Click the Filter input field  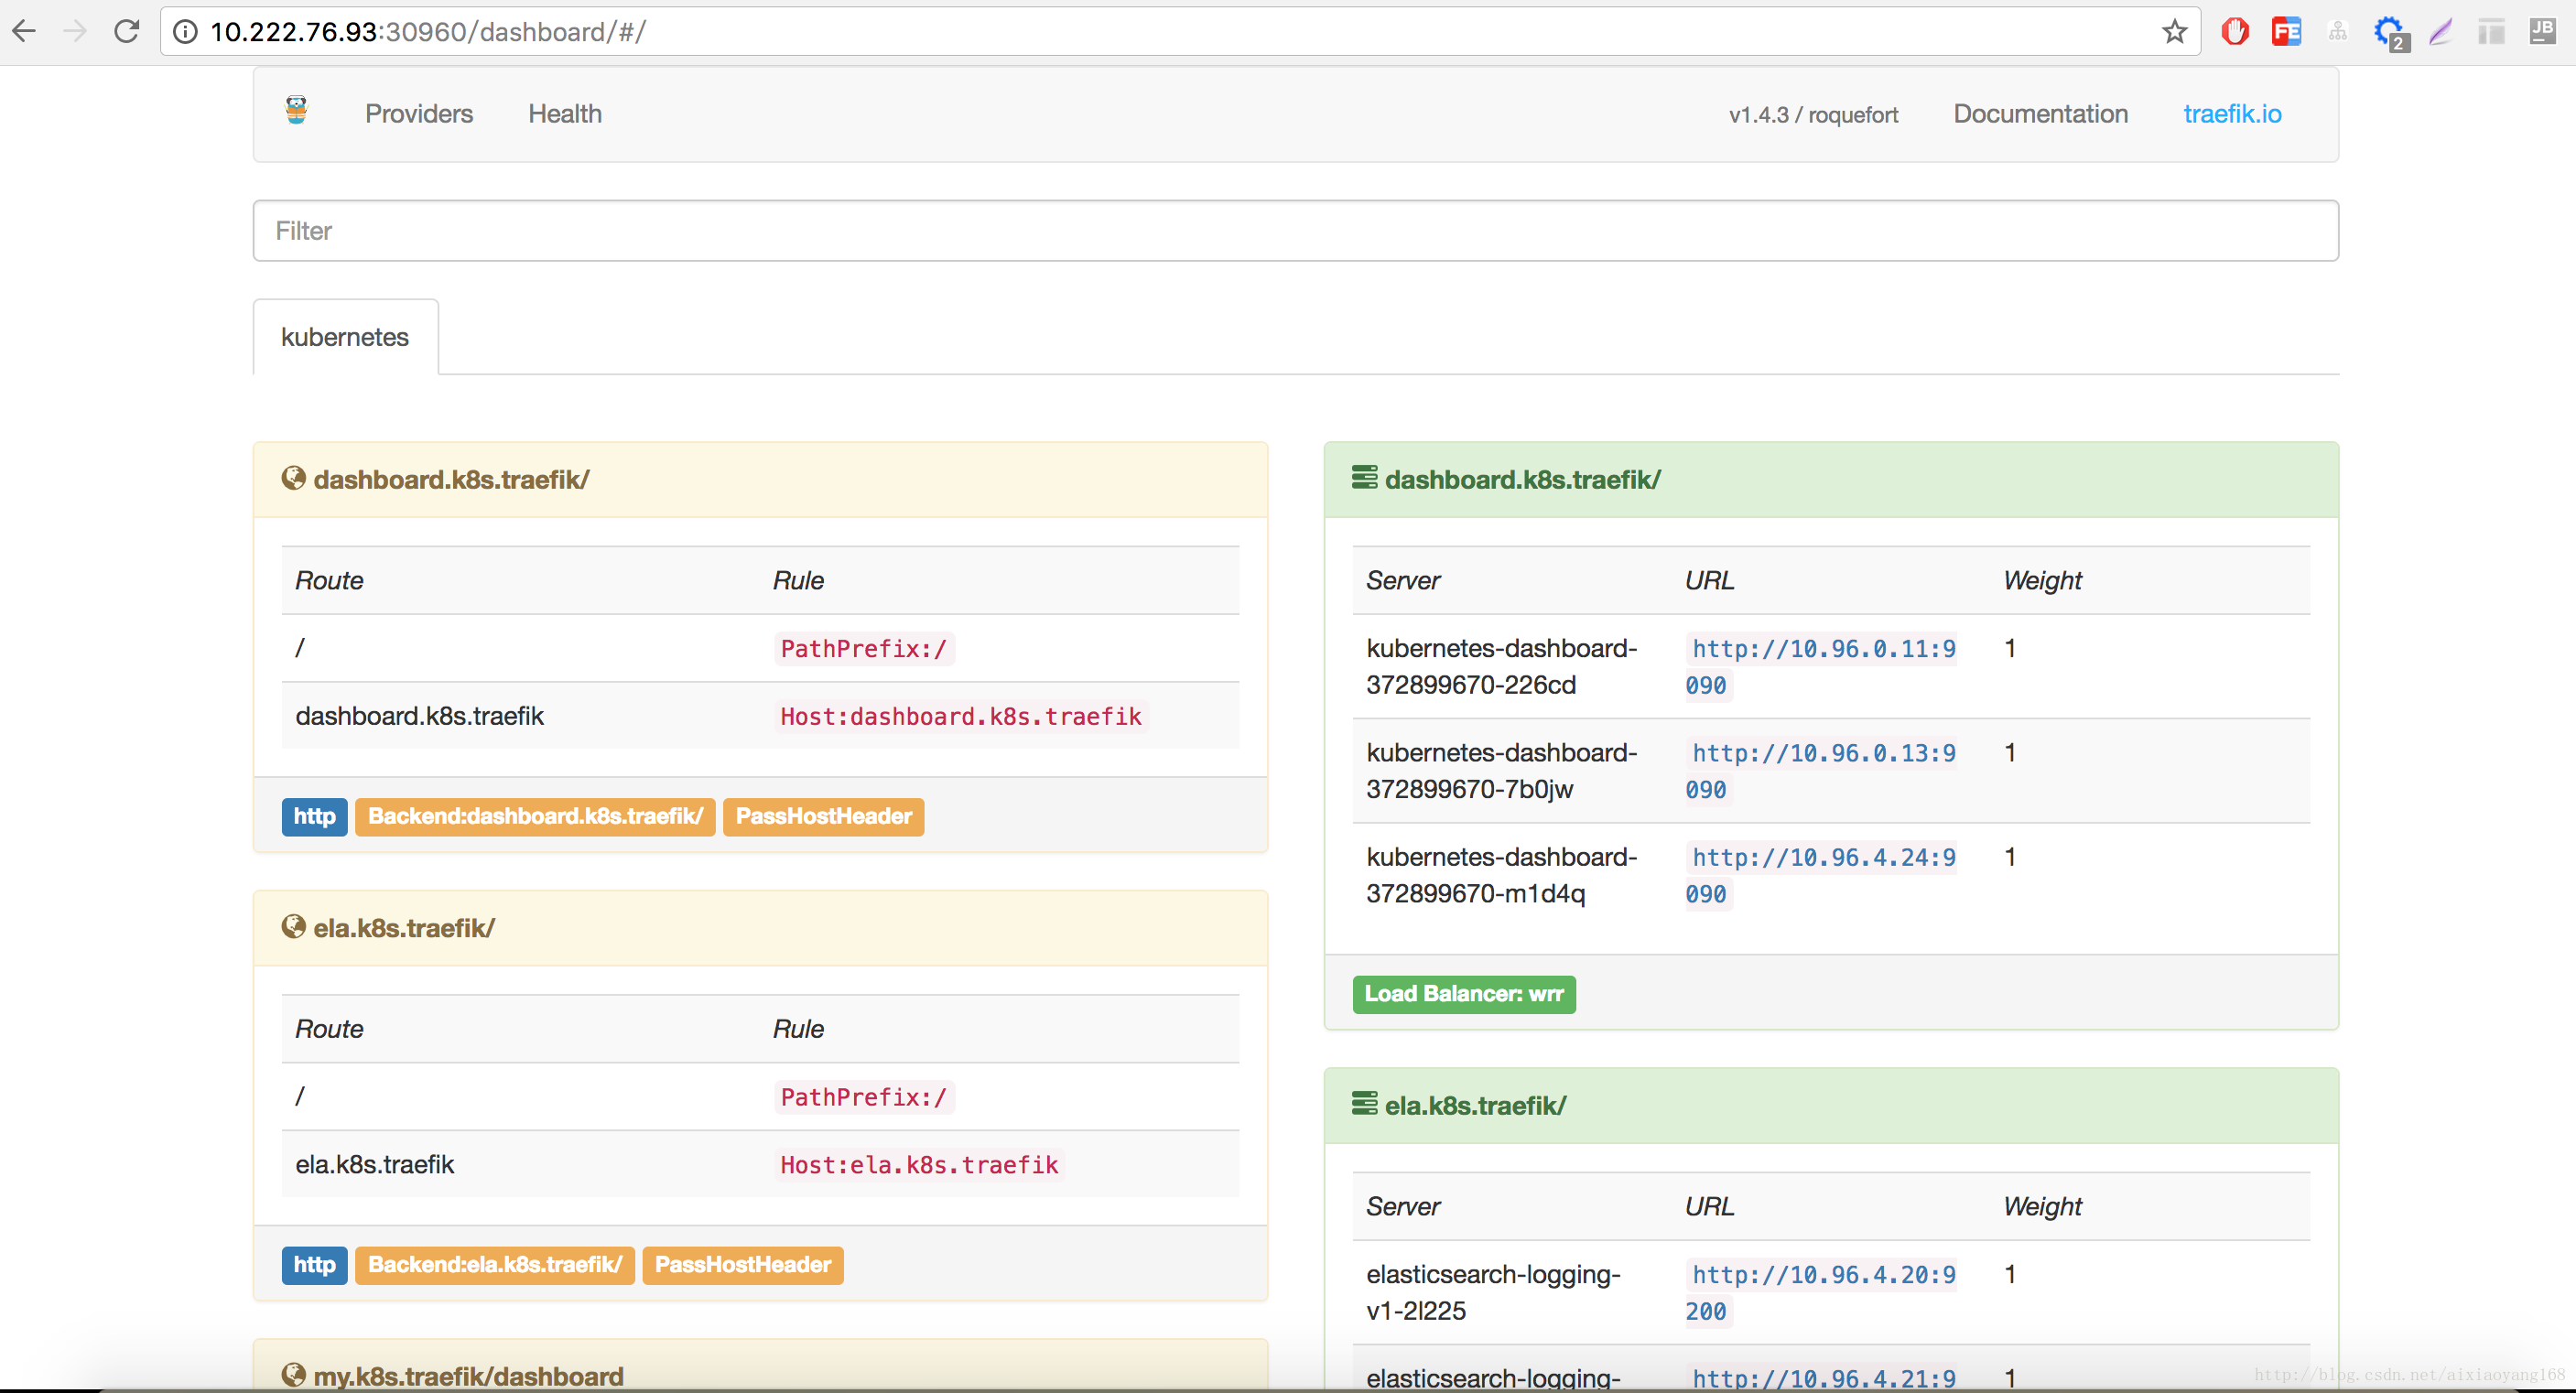tap(1295, 231)
